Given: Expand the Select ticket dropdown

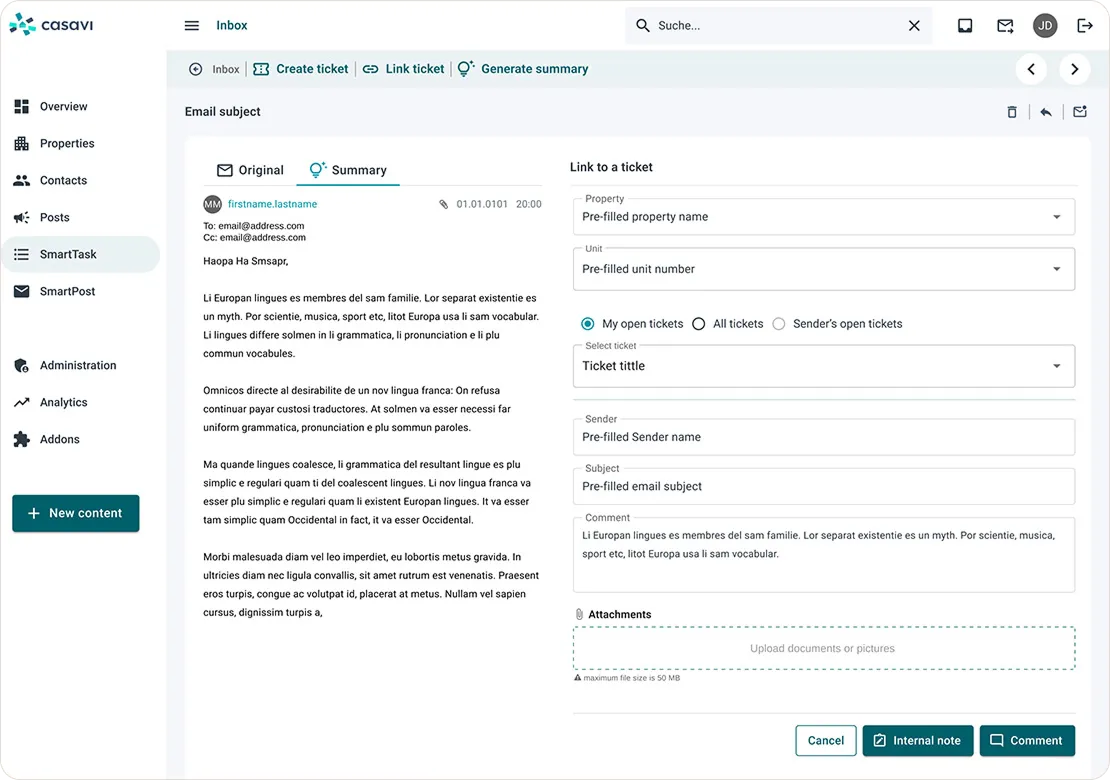Looking at the screenshot, I should [824, 366].
